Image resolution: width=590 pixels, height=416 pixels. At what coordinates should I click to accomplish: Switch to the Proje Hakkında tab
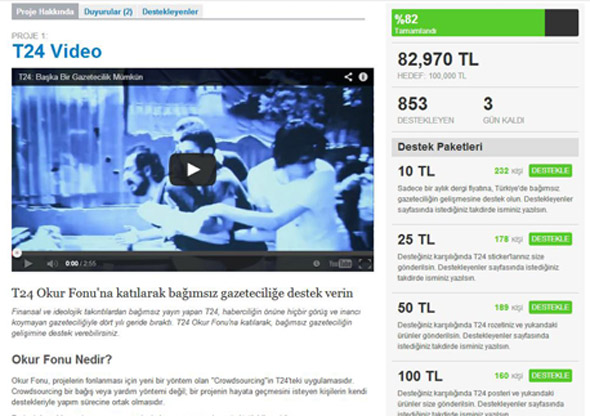[x=45, y=11]
